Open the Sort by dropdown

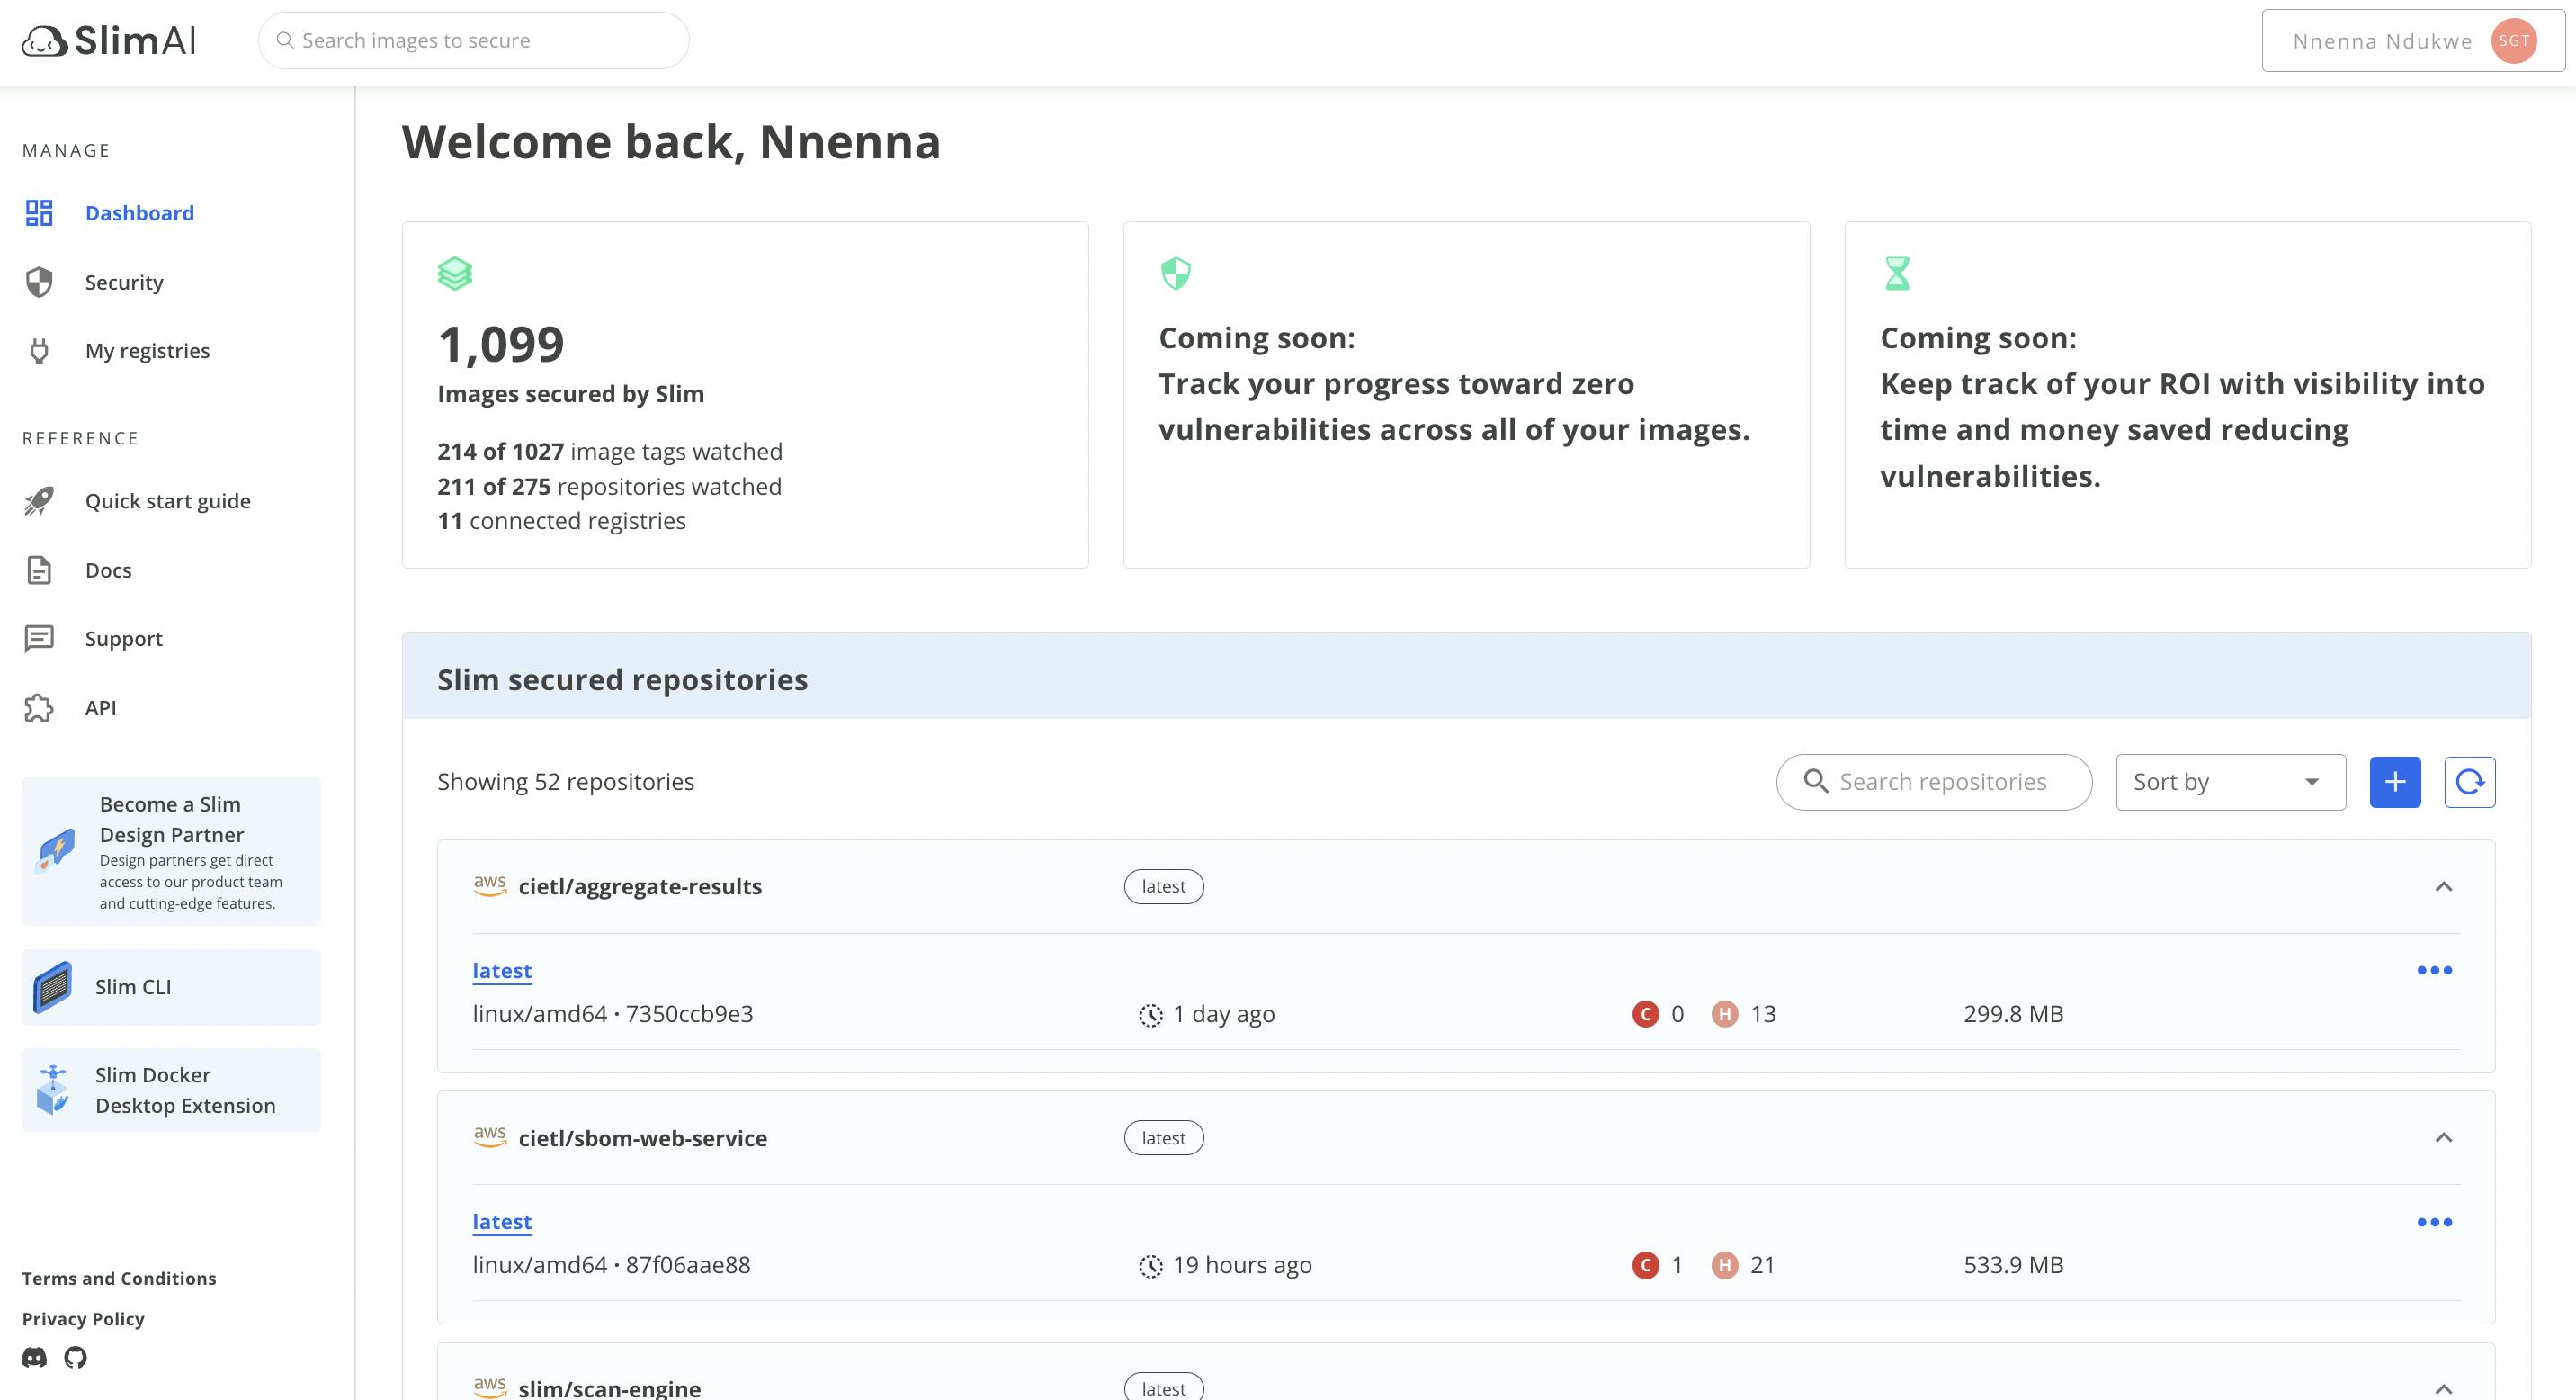2231,782
